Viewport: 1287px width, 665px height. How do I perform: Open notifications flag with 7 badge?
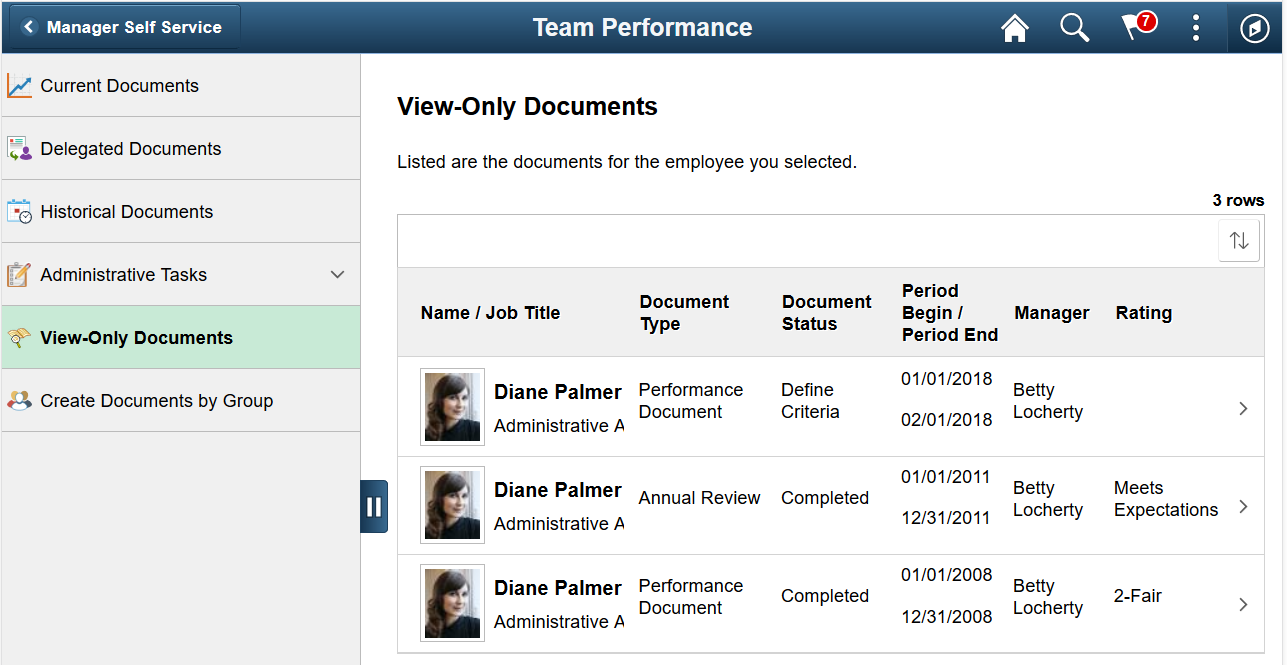pos(1137,27)
